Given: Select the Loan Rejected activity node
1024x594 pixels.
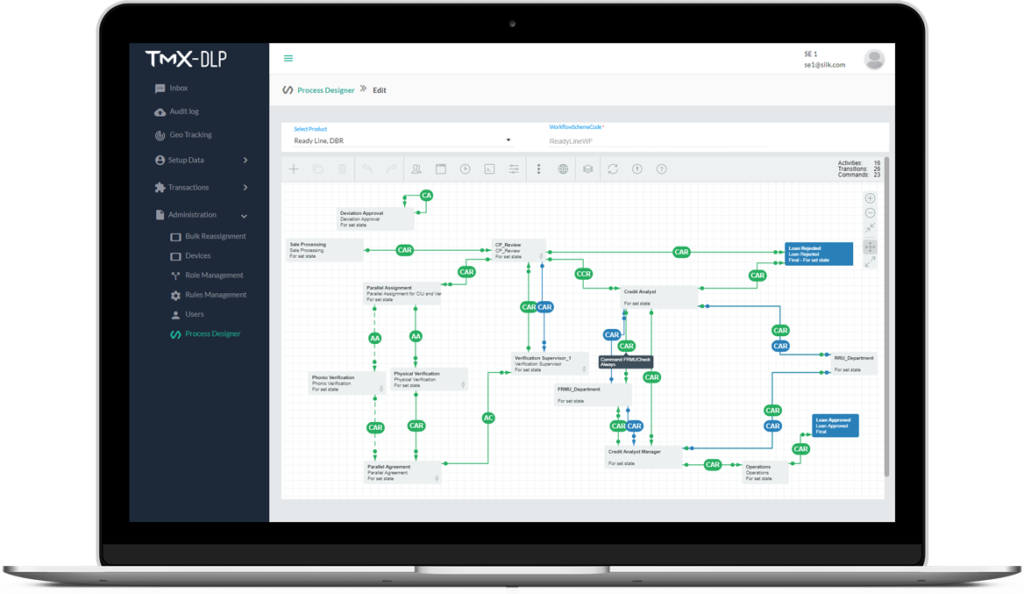Looking at the screenshot, I should point(819,254).
